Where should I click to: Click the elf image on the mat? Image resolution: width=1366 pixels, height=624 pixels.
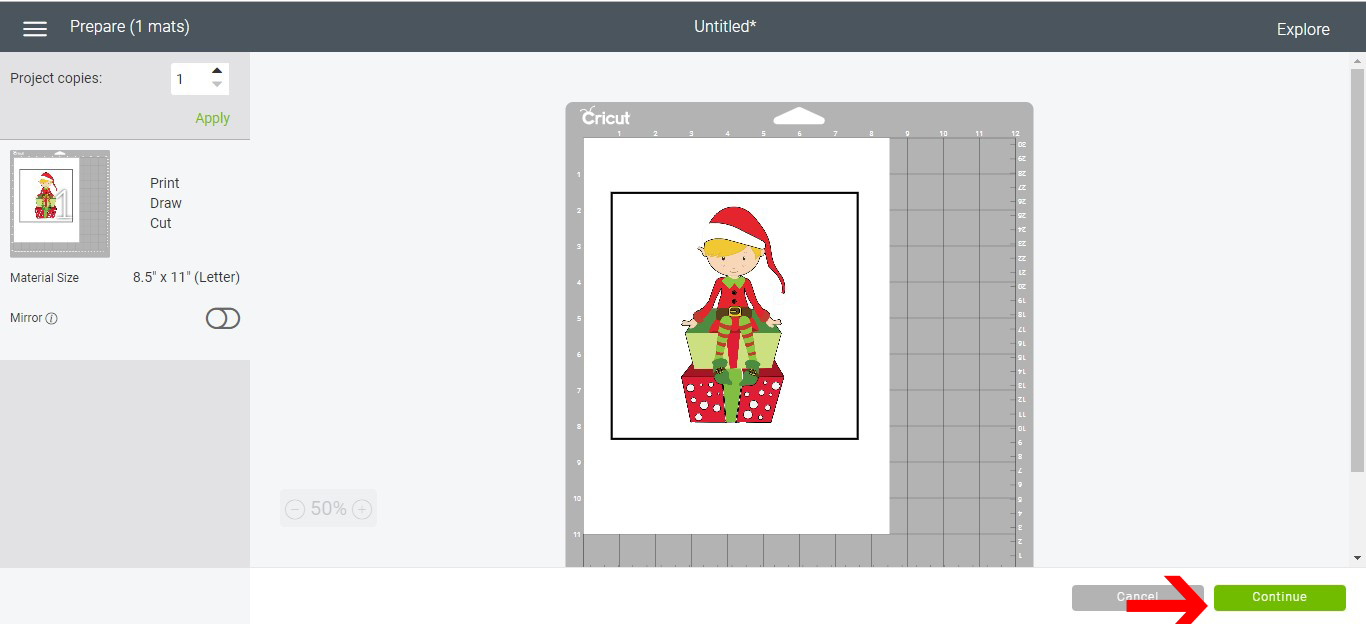click(x=734, y=315)
